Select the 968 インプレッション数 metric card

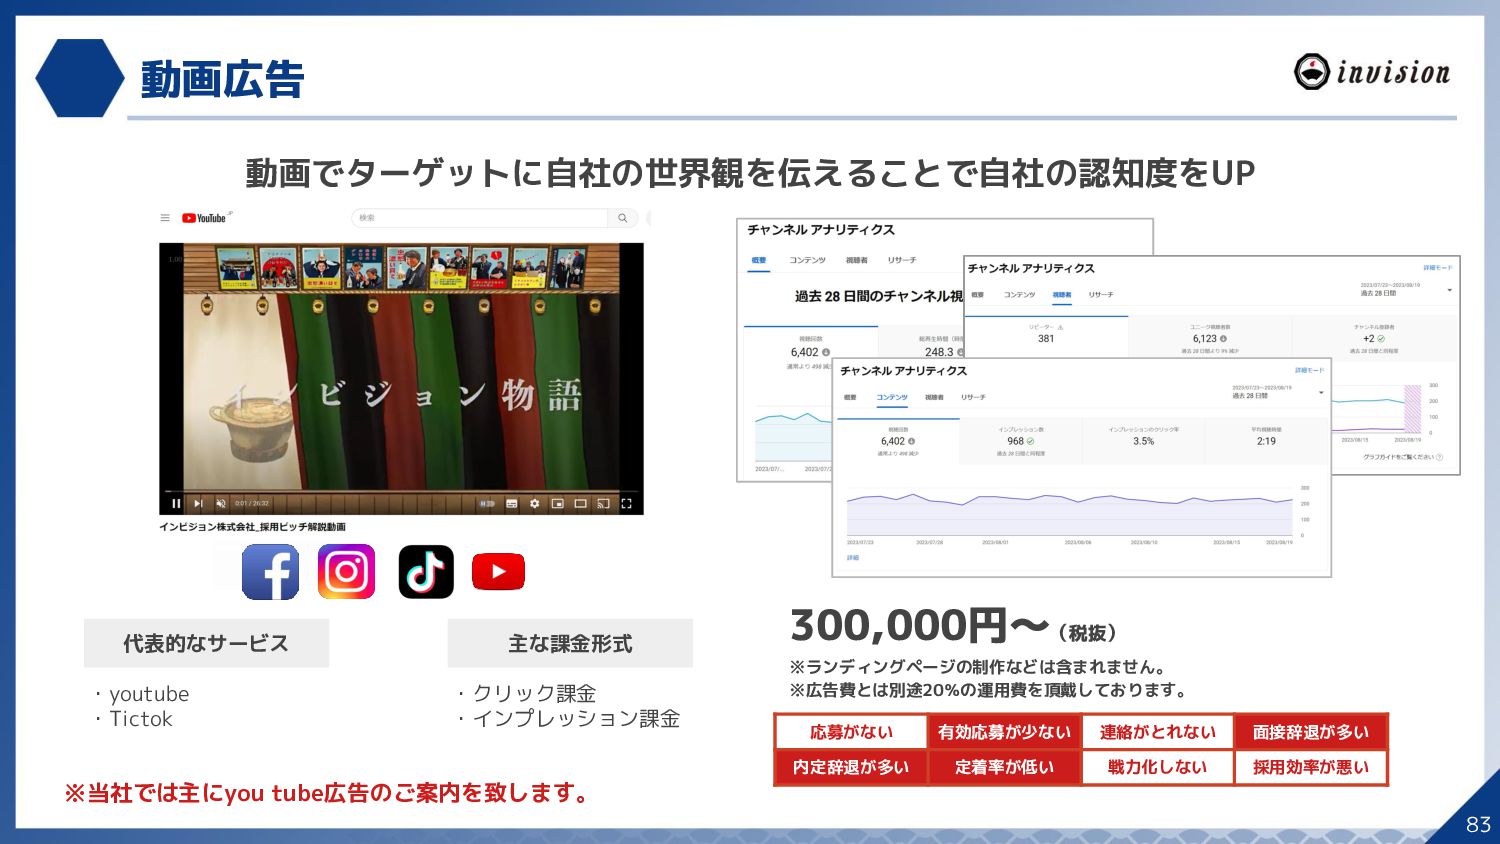1020,441
